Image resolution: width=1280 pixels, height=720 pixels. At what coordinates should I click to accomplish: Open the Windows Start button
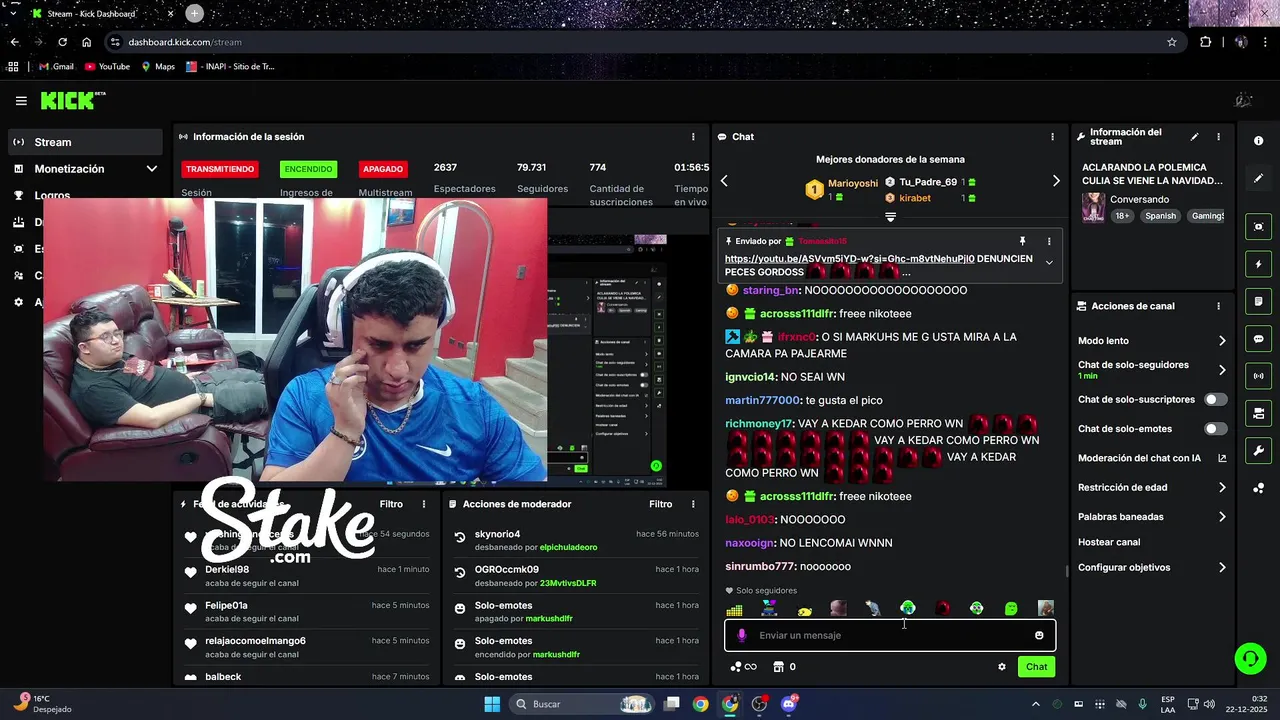click(492, 704)
